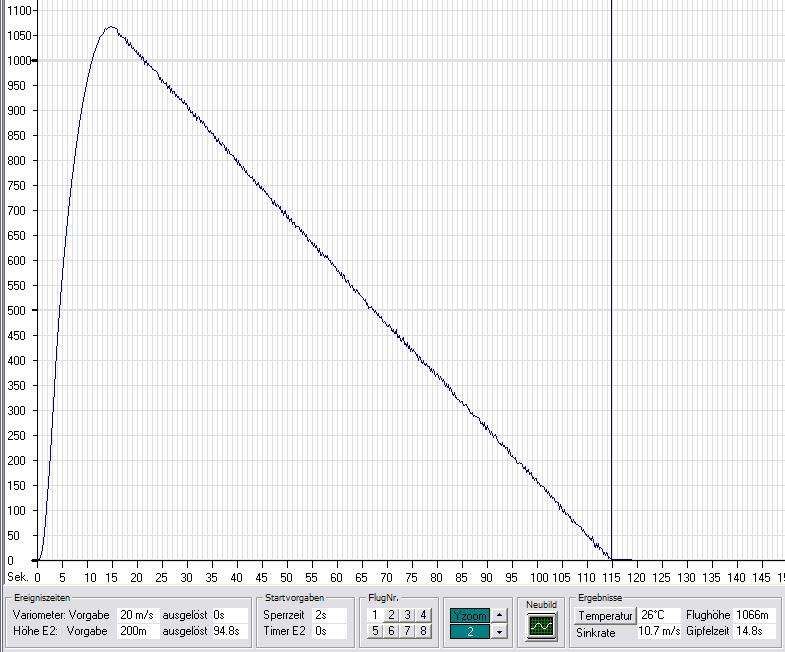This screenshot has width=785, height=652.
Task: Increase Yzoom with the up arrow
Action: (499, 615)
